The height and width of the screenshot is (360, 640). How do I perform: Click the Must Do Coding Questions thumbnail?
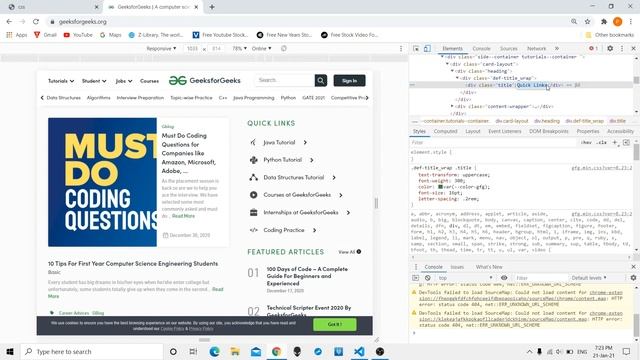(x=102, y=182)
